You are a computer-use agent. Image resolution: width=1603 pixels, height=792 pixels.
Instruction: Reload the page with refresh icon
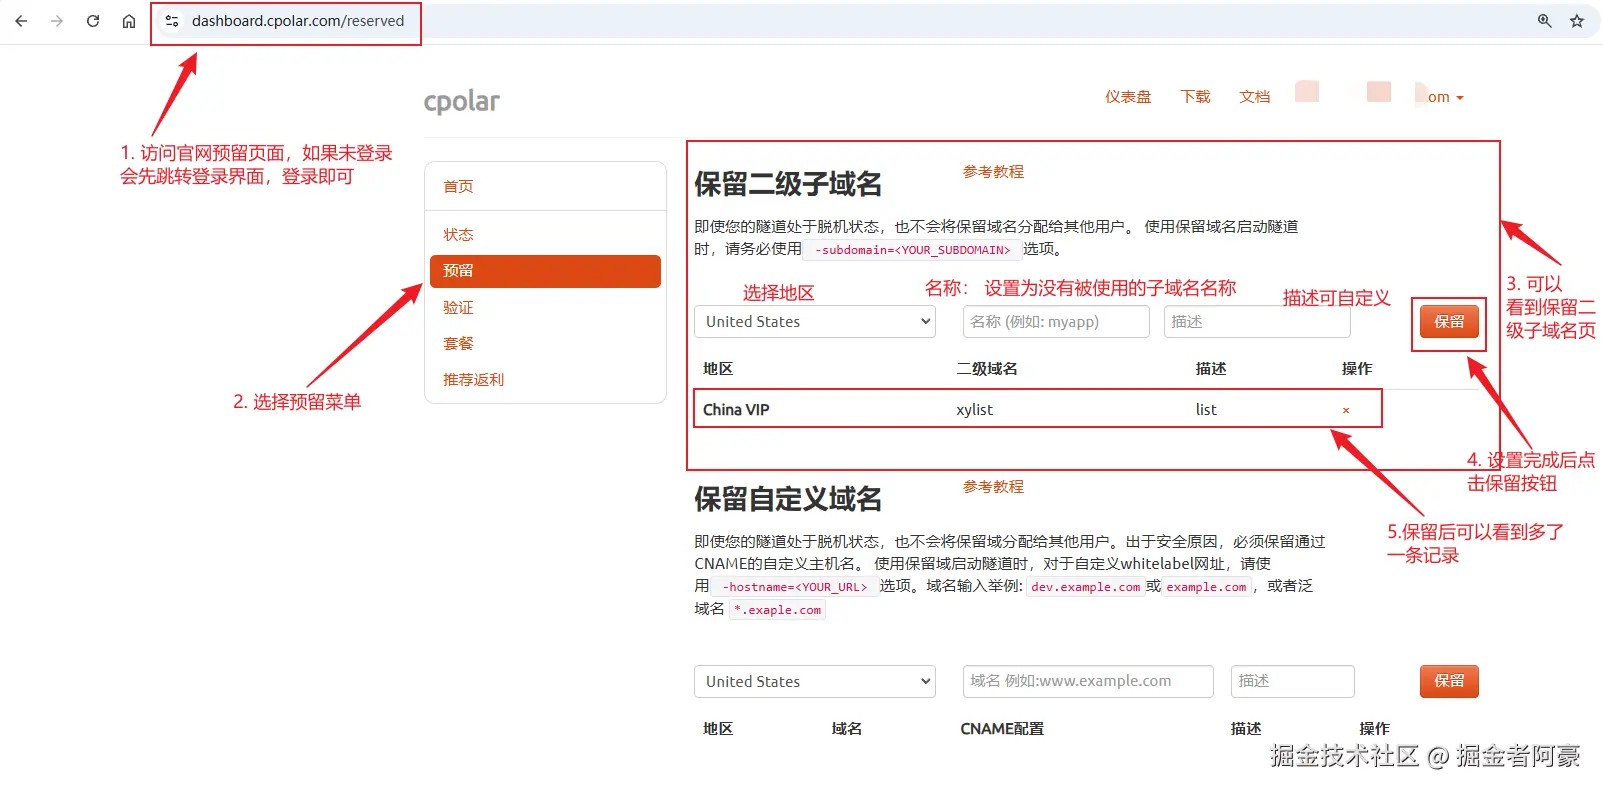pos(93,21)
